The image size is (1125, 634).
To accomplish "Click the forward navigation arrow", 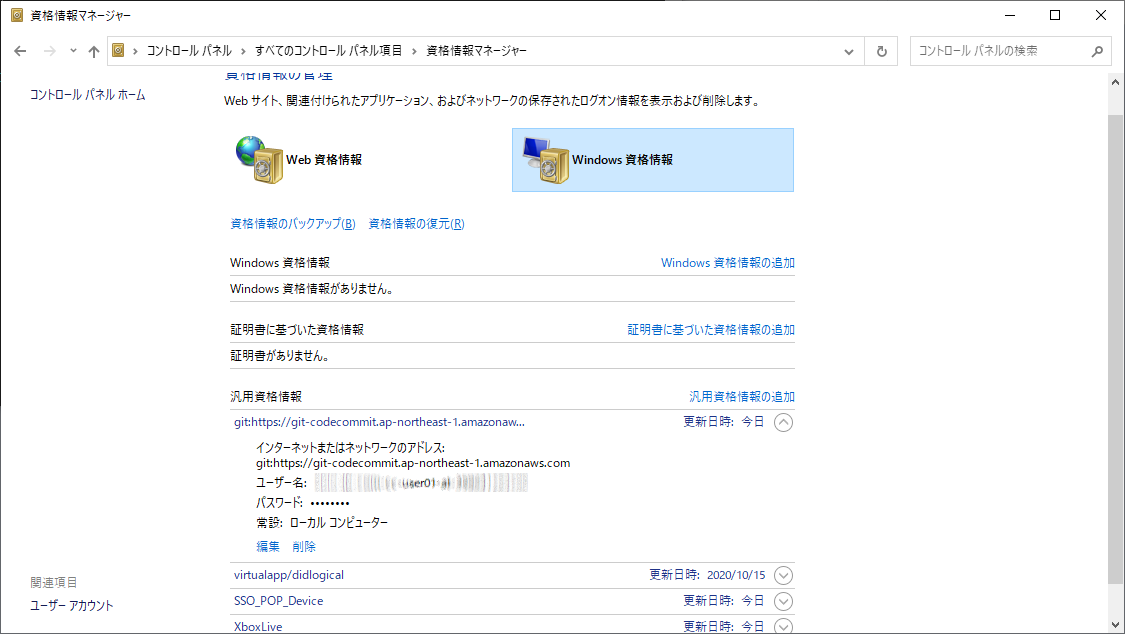I will coord(50,51).
